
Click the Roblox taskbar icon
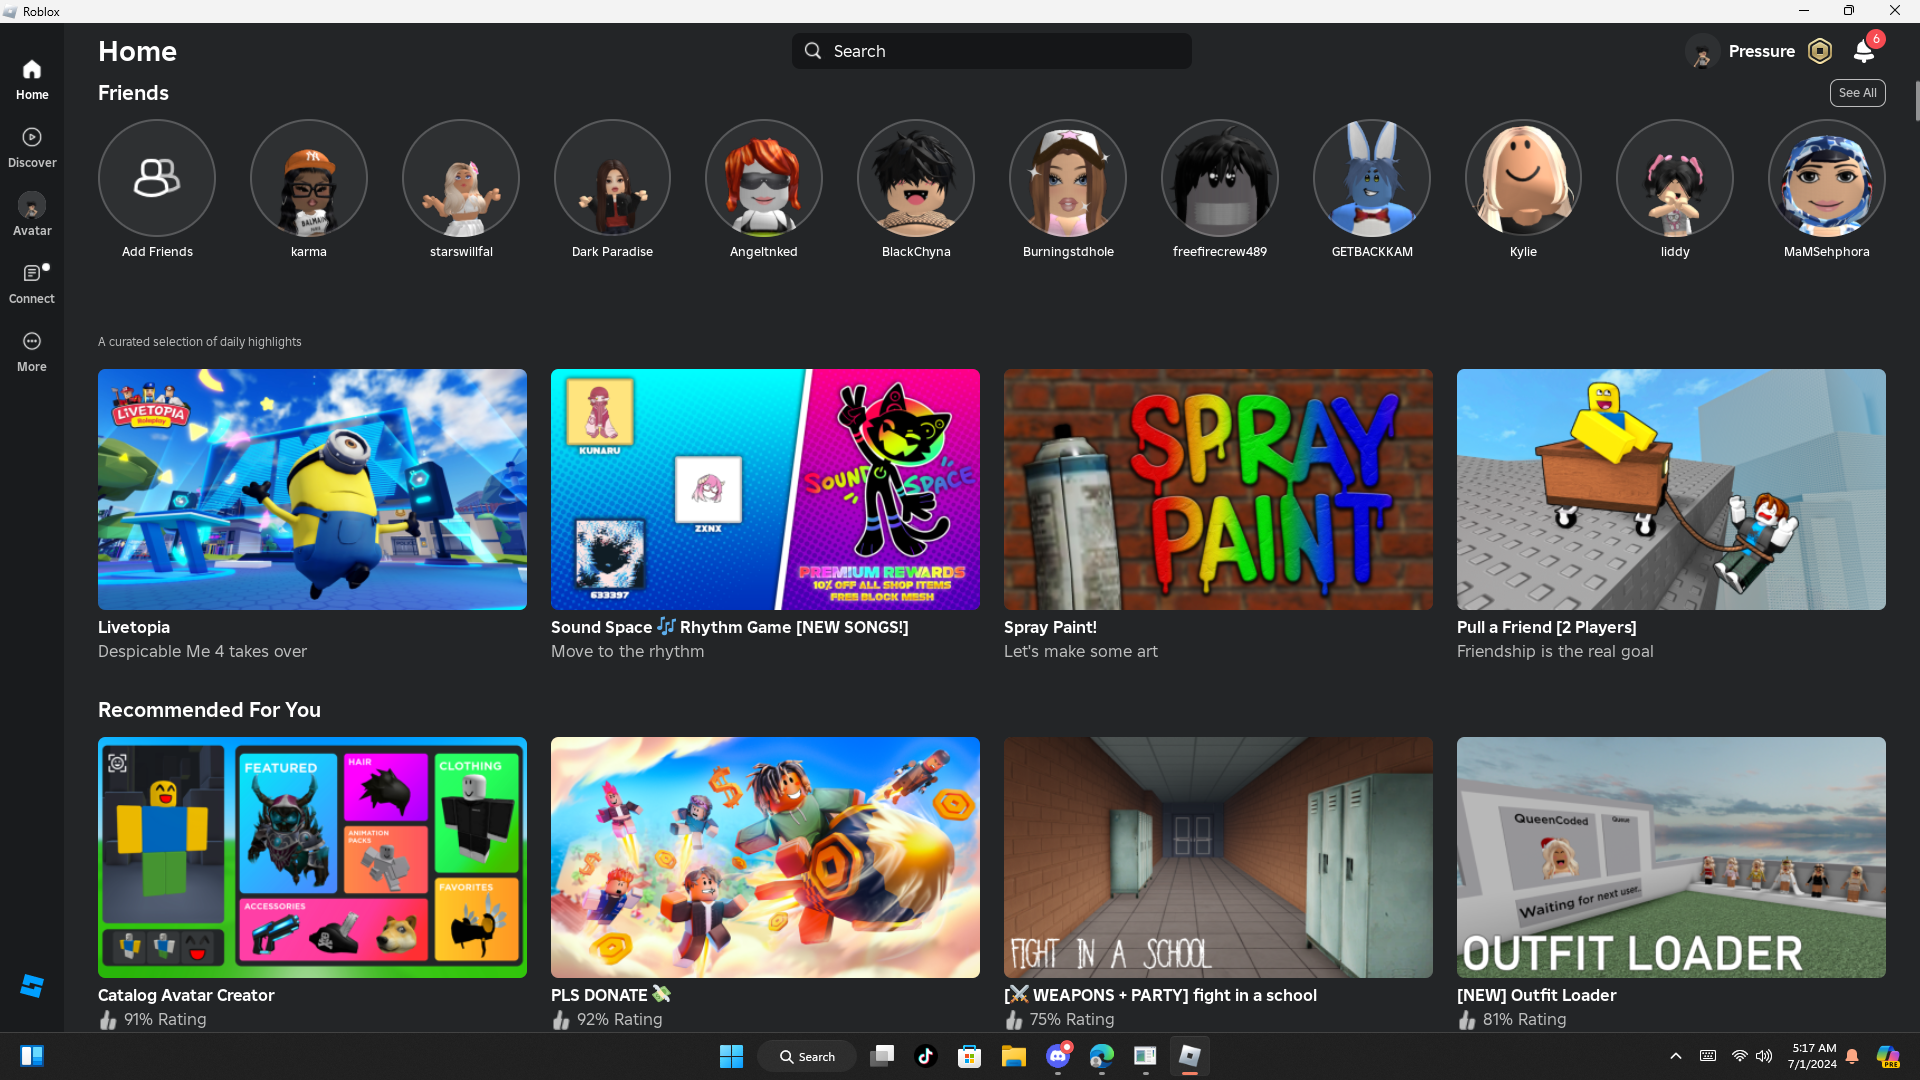[1190, 1056]
